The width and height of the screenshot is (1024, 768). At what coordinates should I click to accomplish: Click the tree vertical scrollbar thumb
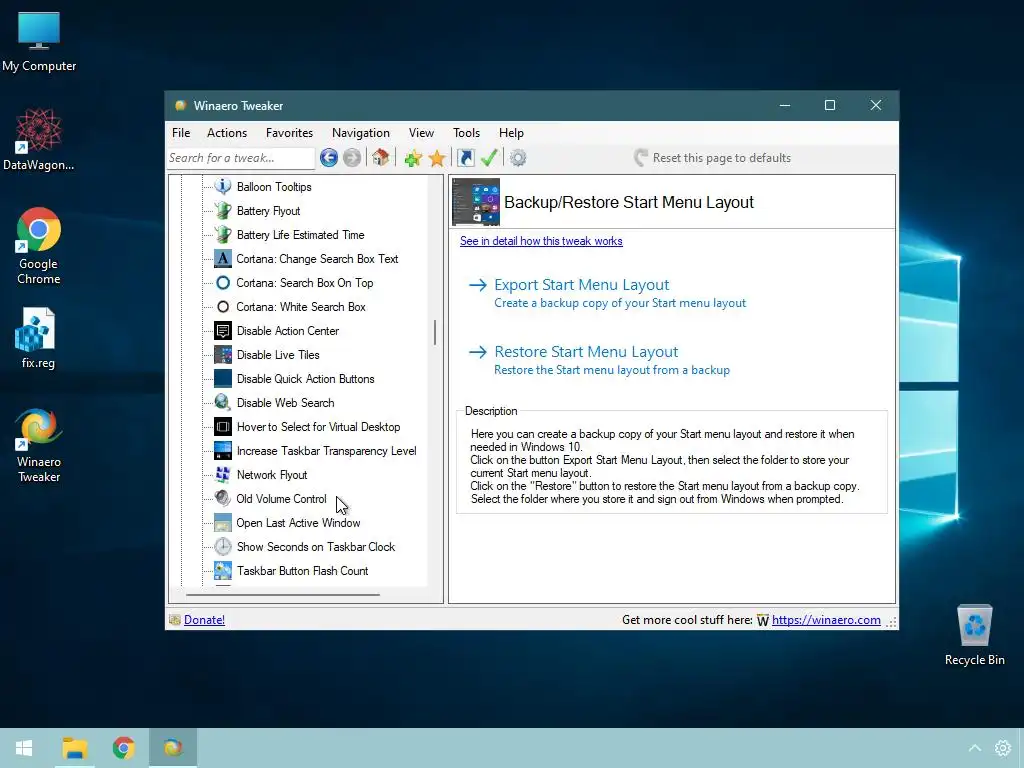434,332
